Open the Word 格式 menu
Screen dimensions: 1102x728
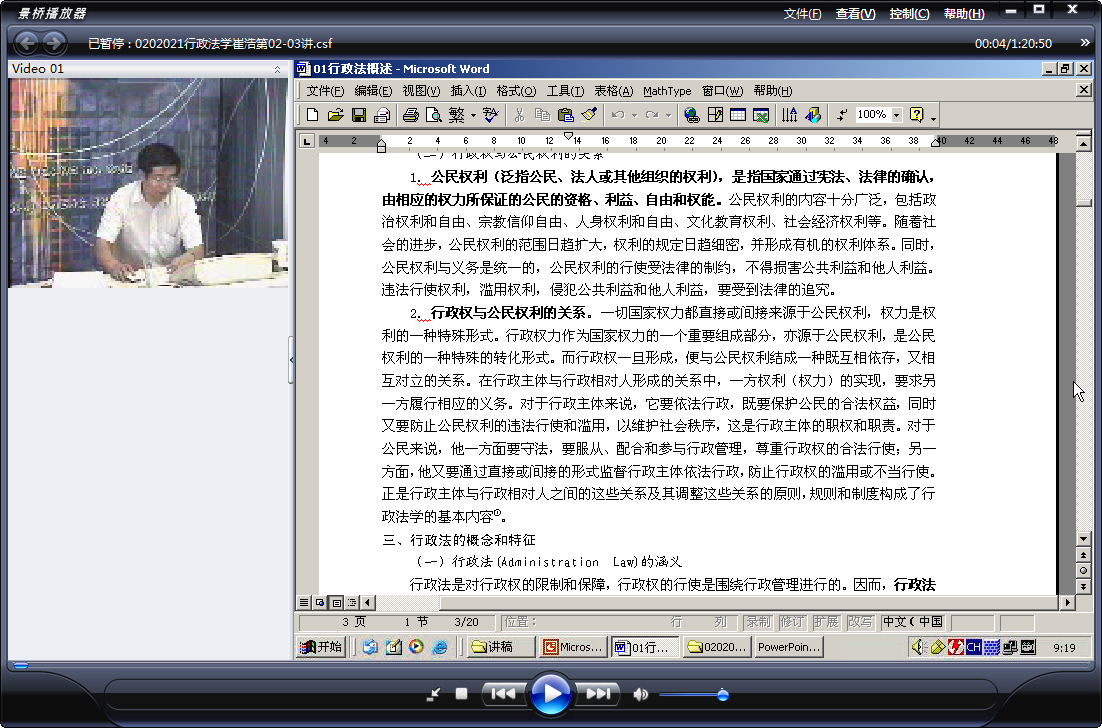tap(516, 91)
